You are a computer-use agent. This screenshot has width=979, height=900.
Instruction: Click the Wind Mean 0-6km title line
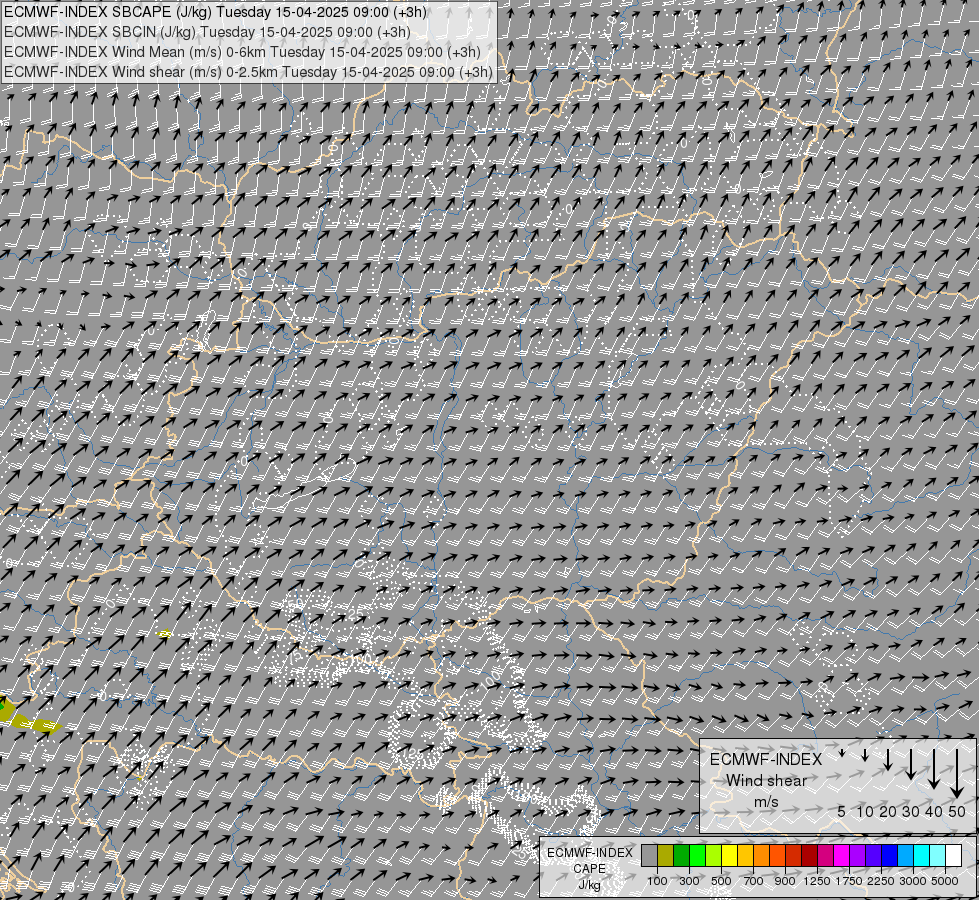click(x=242, y=52)
